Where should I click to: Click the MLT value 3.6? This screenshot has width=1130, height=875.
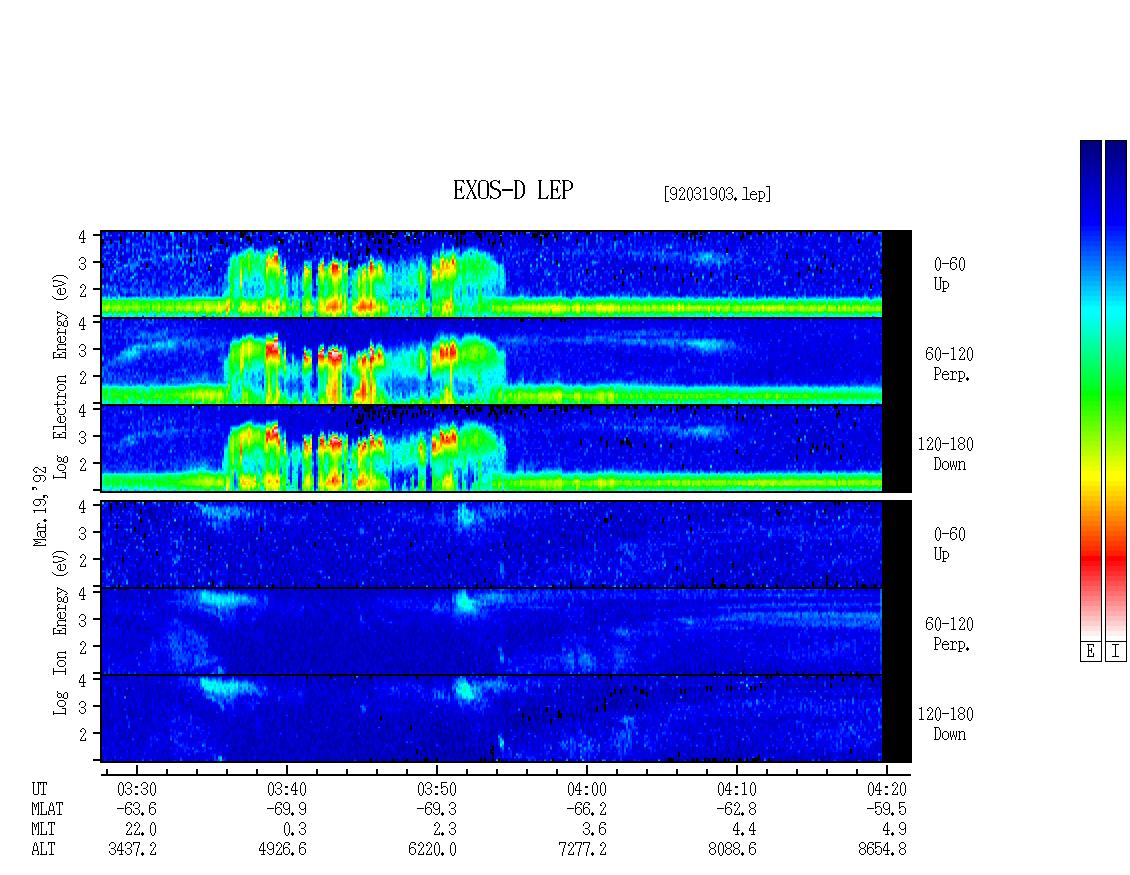click(595, 830)
